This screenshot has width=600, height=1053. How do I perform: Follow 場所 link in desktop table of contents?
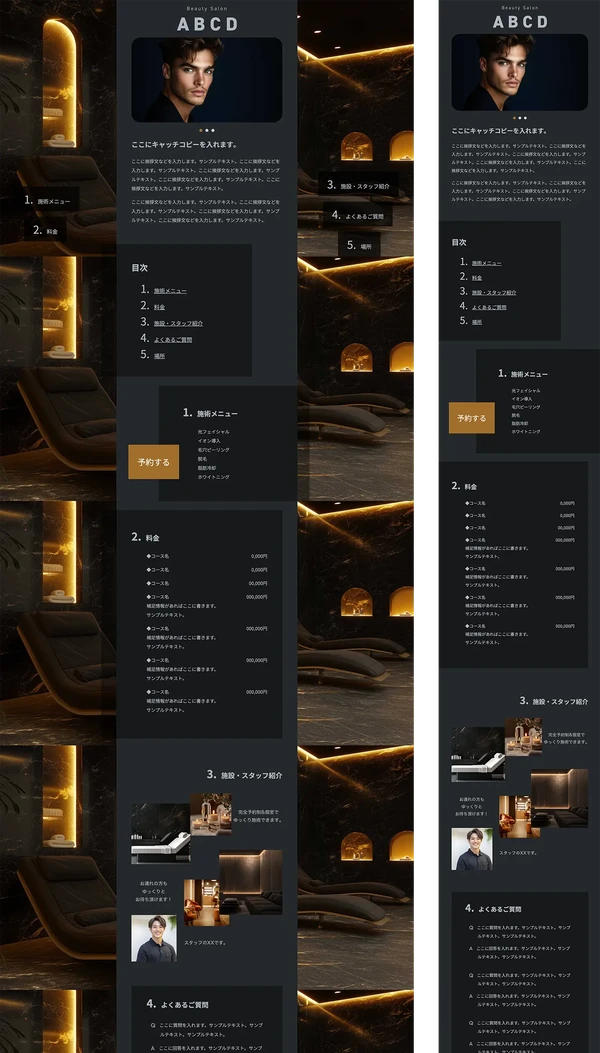click(x=159, y=355)
